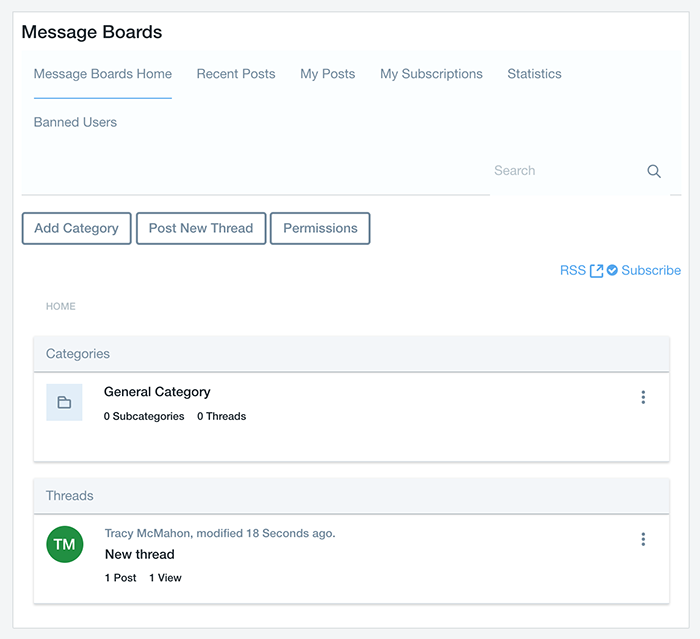Click the TM user avatar

coord(65,544)
